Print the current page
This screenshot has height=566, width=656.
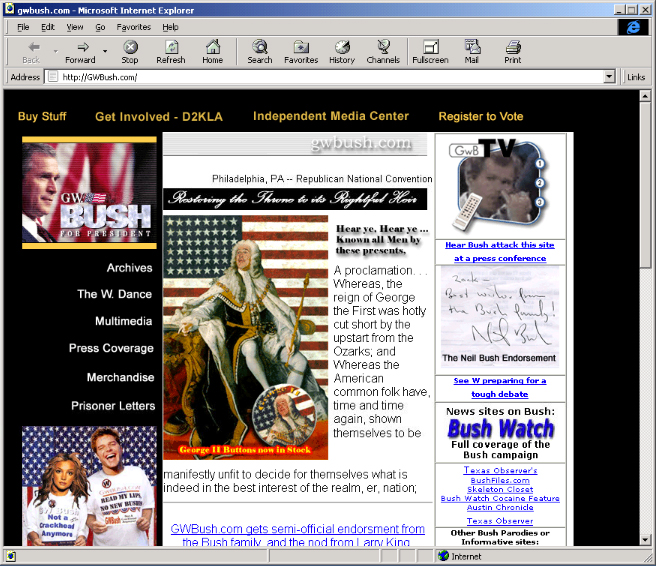[512, 51]
